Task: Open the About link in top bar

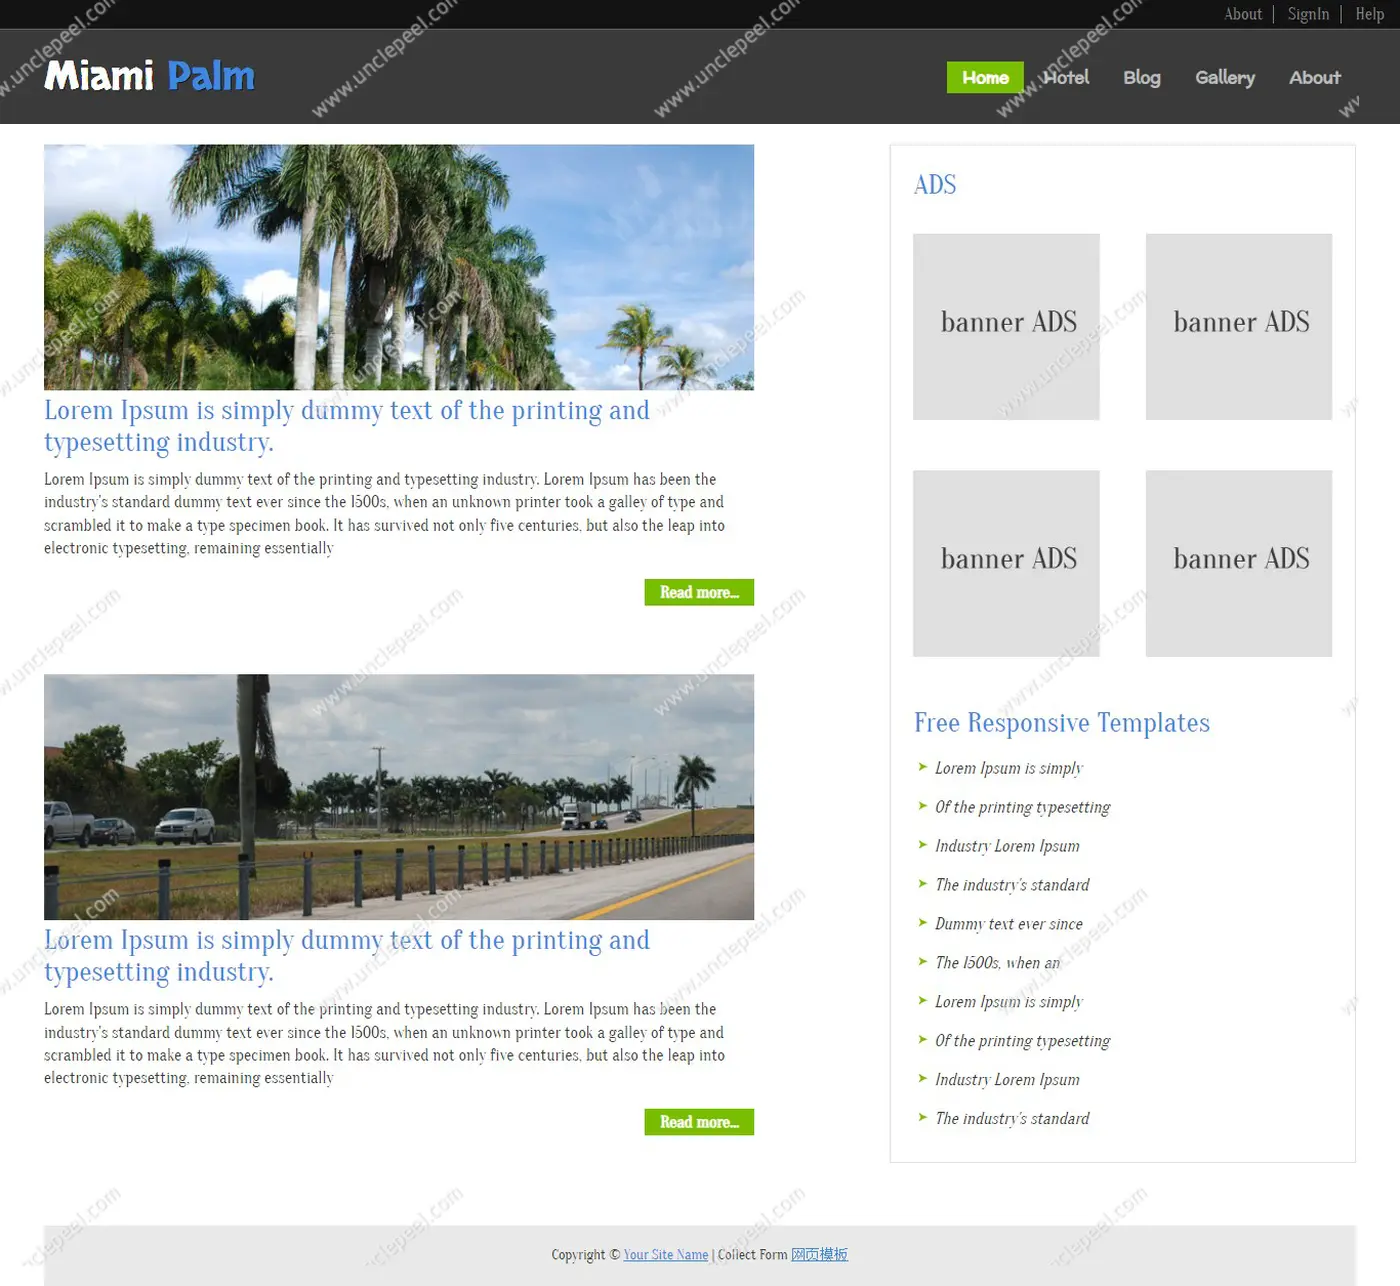Action: (x=1243, y=14)
